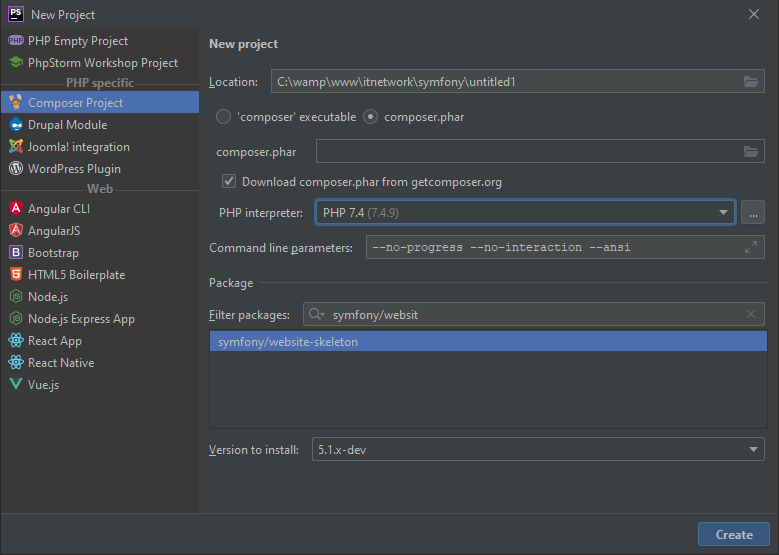Click the Node.js icon

point(16,297)
